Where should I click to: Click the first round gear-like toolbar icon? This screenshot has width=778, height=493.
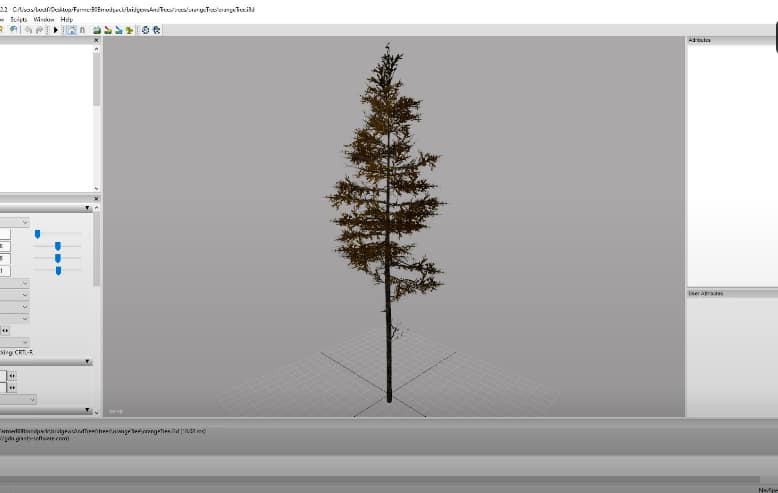[x=145, y=30]
